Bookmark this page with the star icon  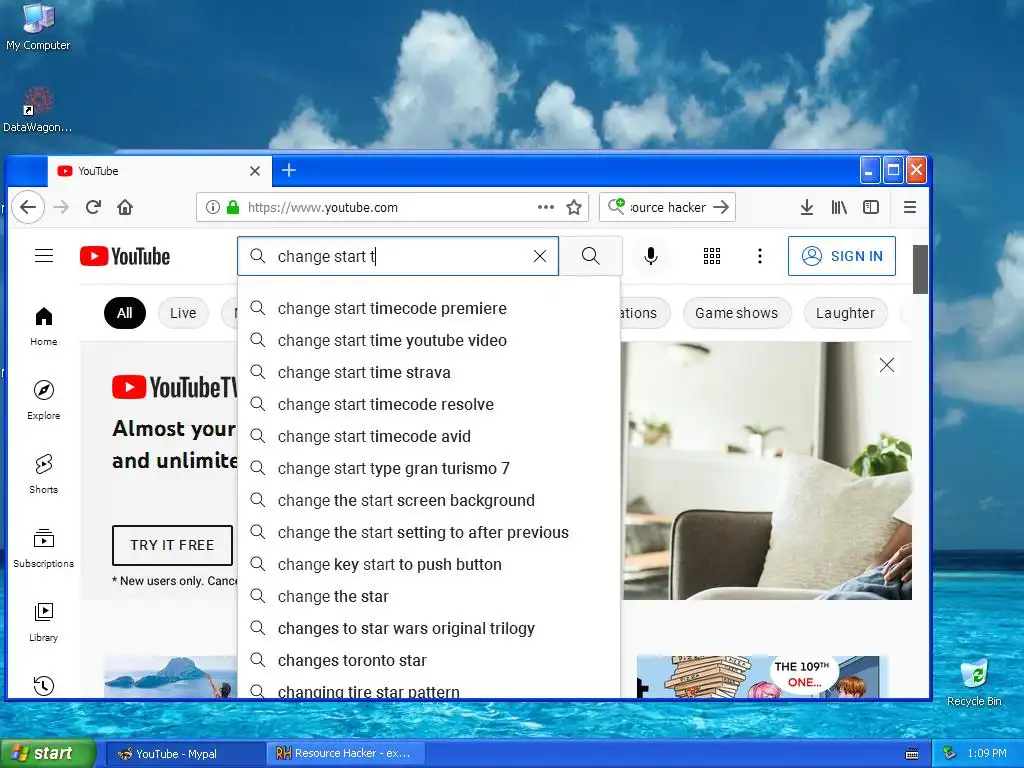(574, 208)
